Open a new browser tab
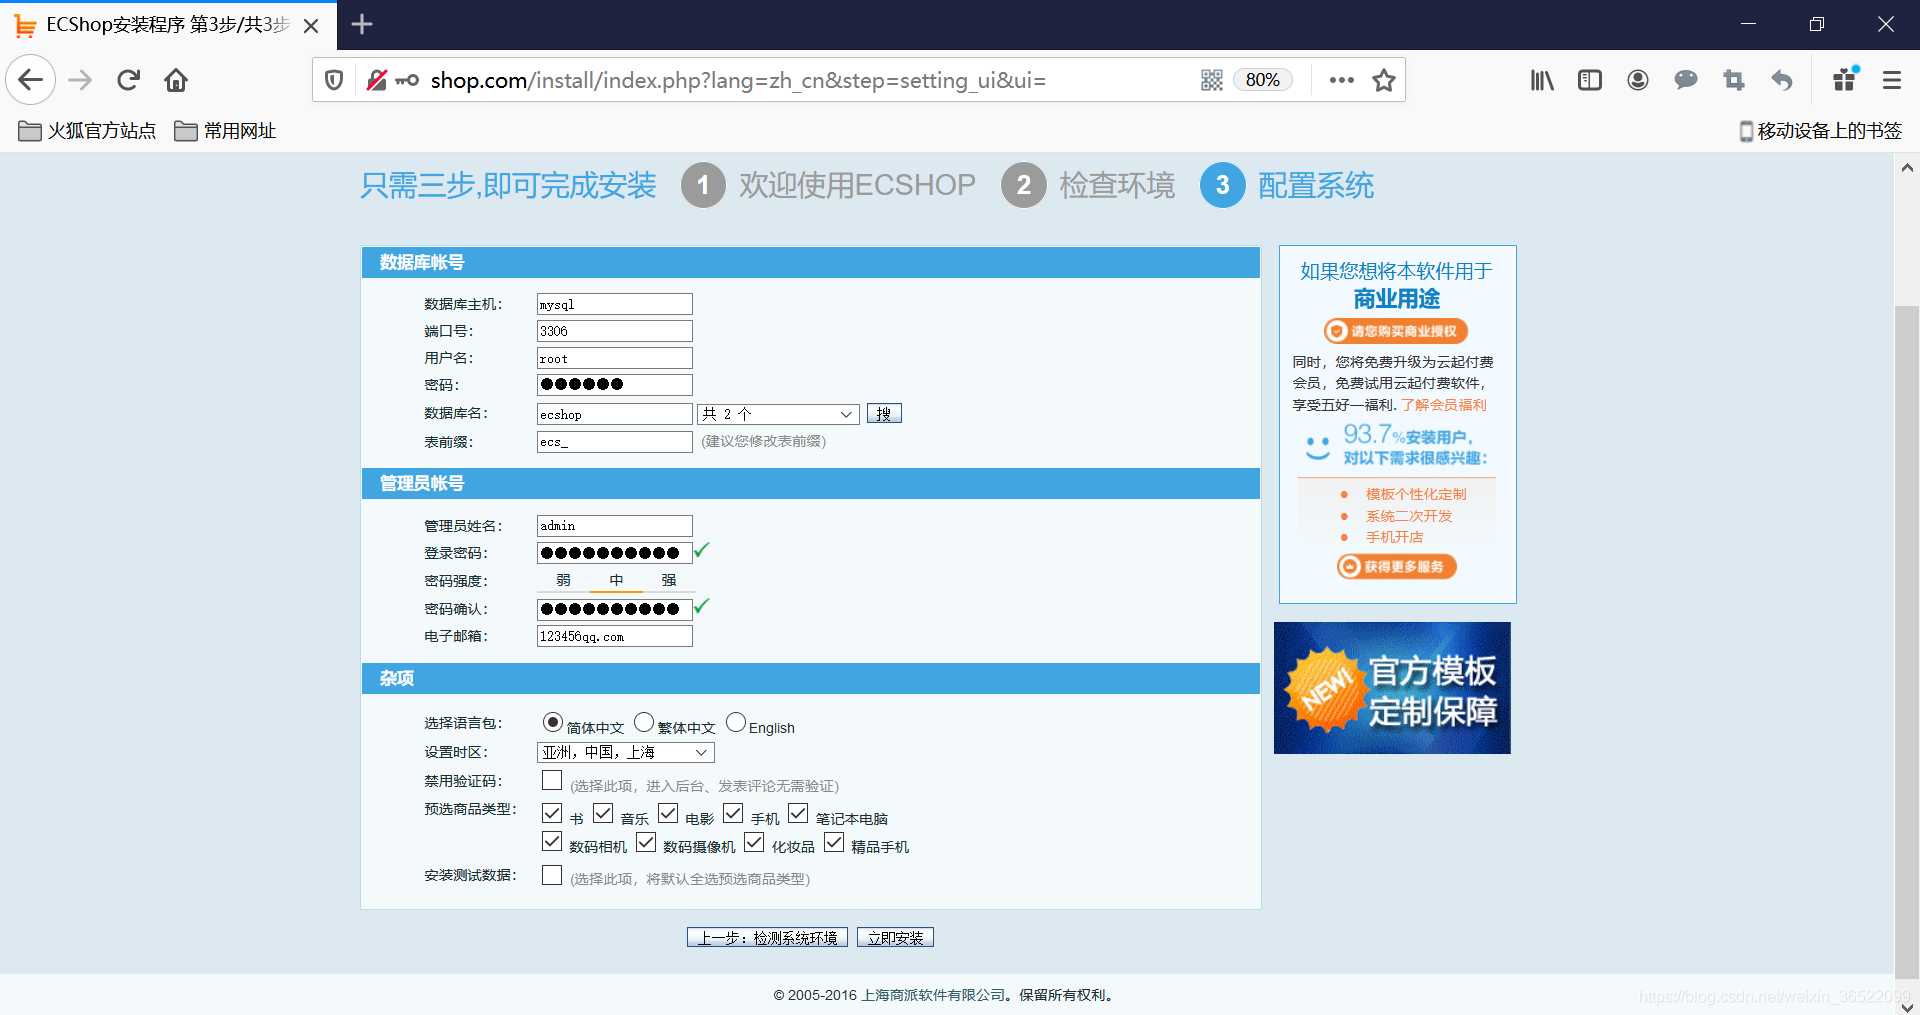 click(362, 25)
